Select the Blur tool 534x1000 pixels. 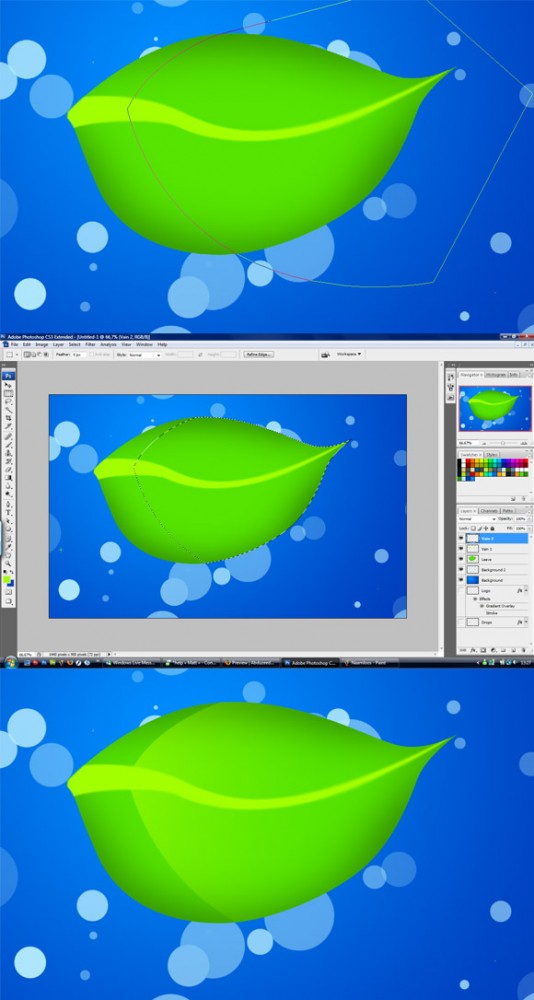pos(8,485)
